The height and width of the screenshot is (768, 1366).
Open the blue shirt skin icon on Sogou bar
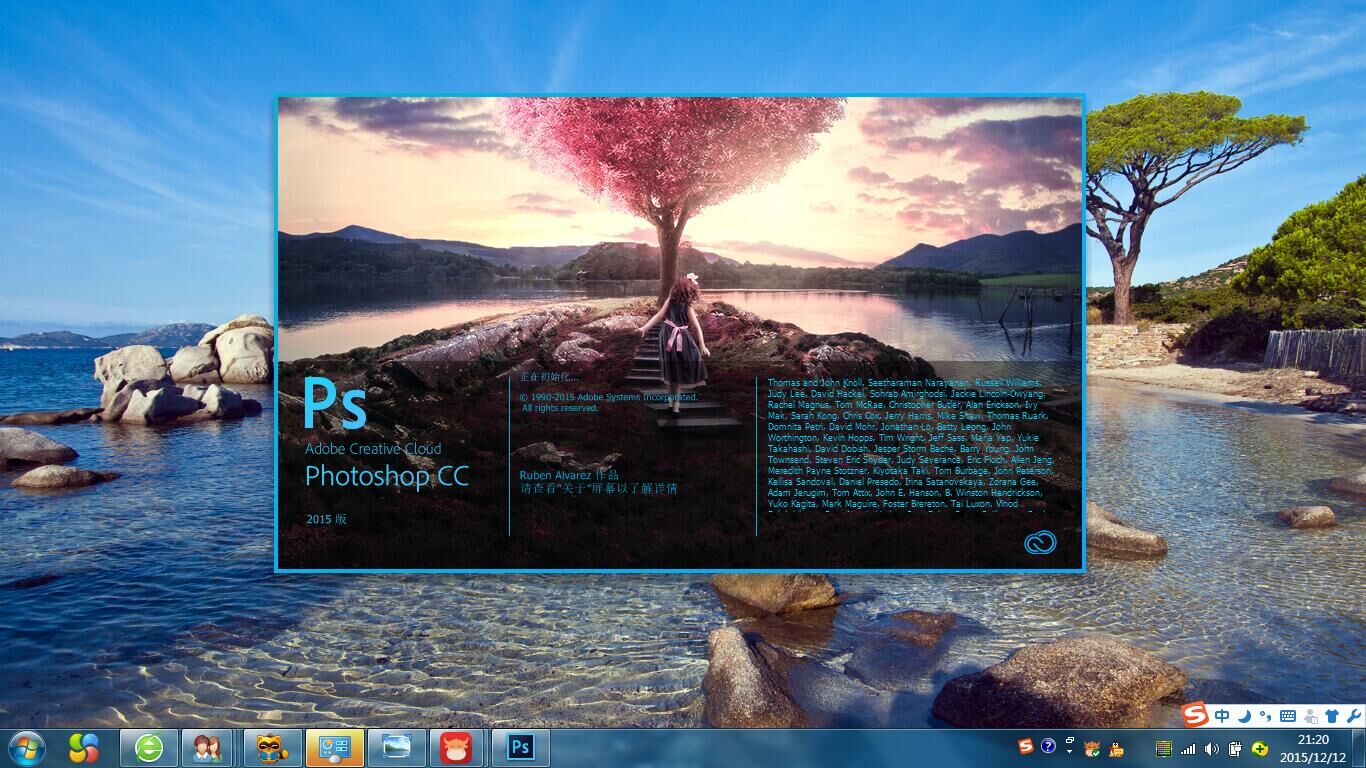pyautogui.click(x=1332, y=716)
